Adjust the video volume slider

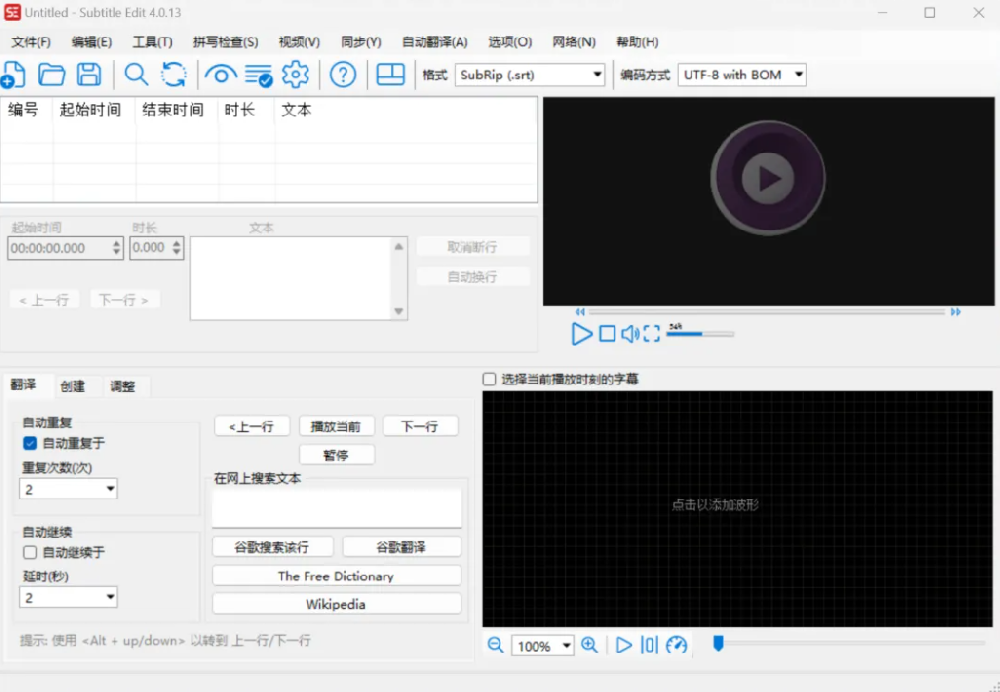(x=700, y=334)
